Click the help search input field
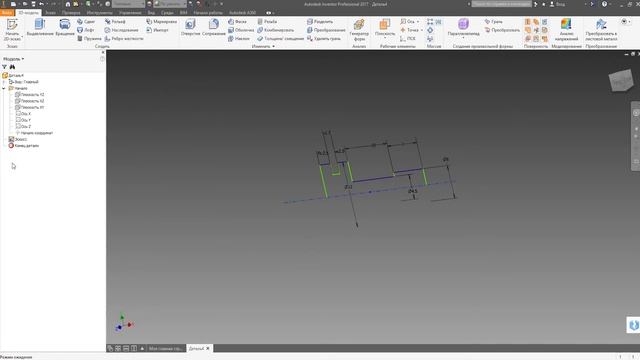Image resolution: width=640 pixels, height=360 pixels. [502, 4]
